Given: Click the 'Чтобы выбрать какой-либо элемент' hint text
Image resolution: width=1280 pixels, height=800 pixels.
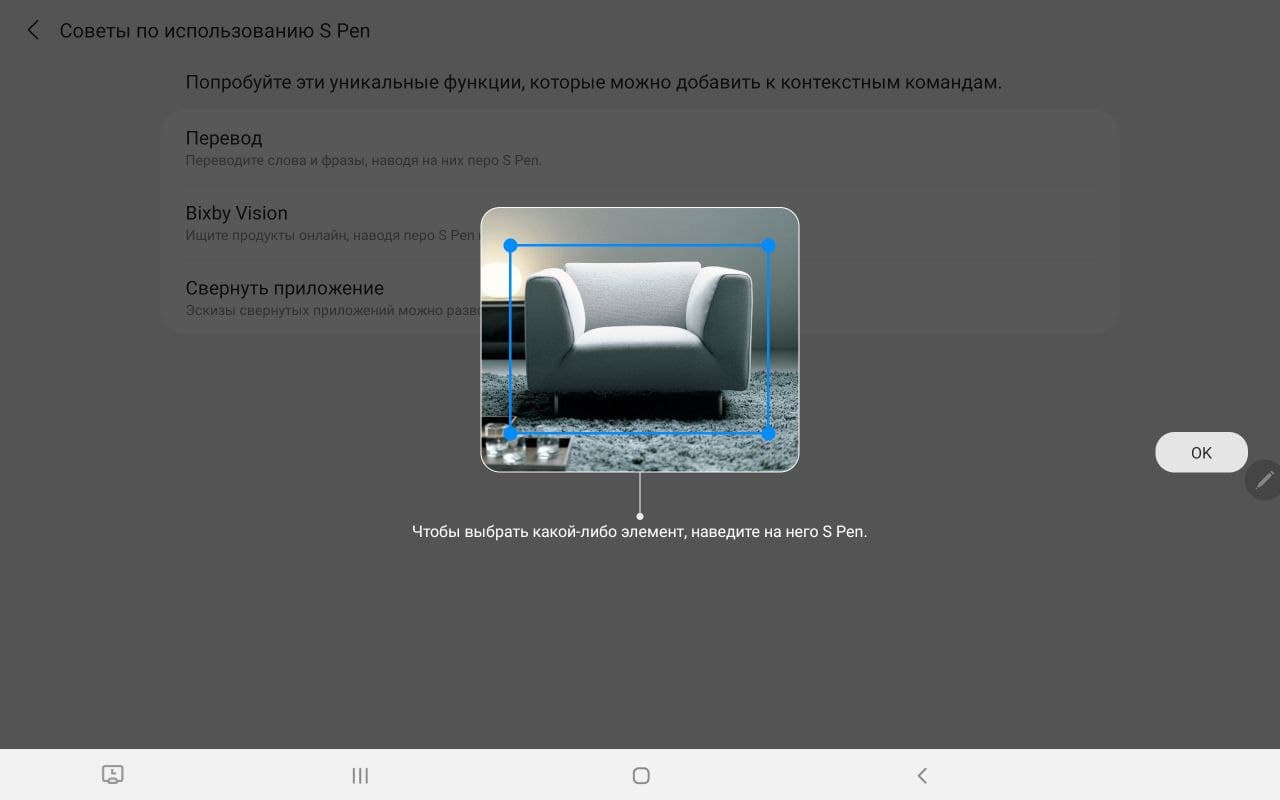Looking at the screenshot, I should click(639, 532).
